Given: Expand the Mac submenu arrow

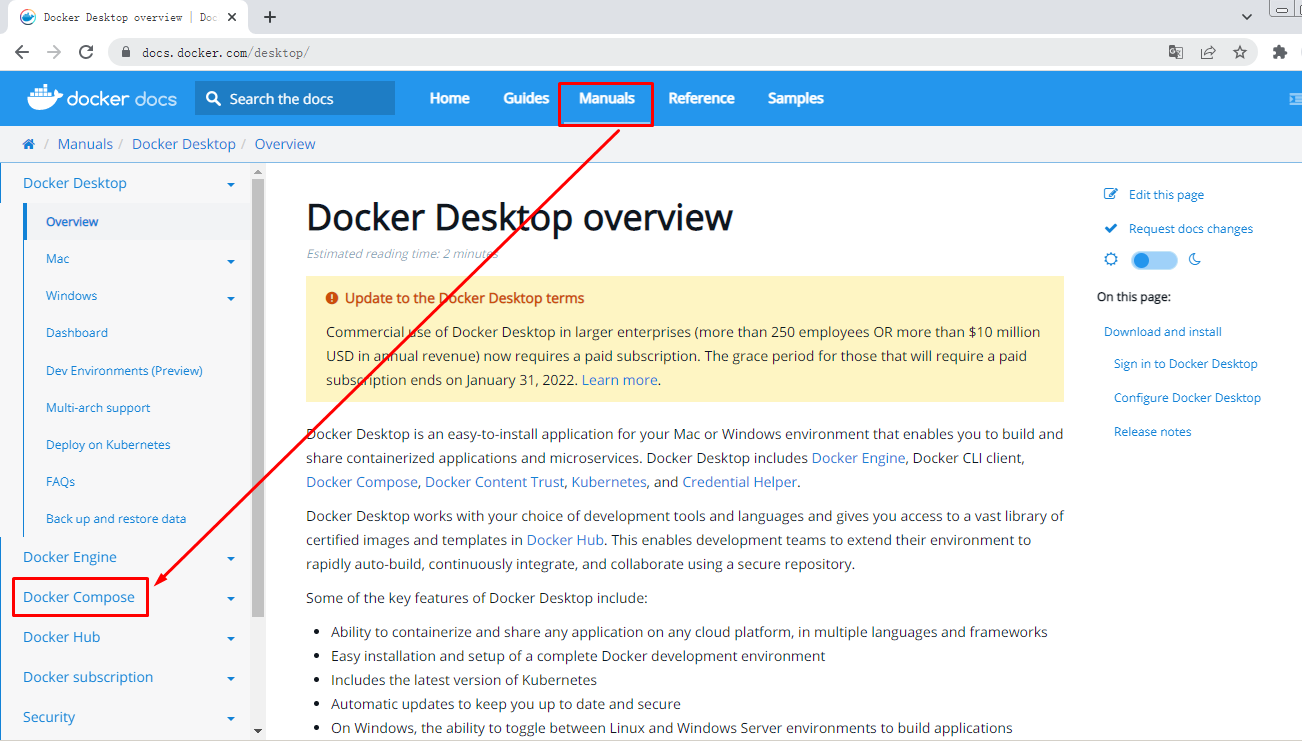Looking at the screenshot, I should 231,261.
